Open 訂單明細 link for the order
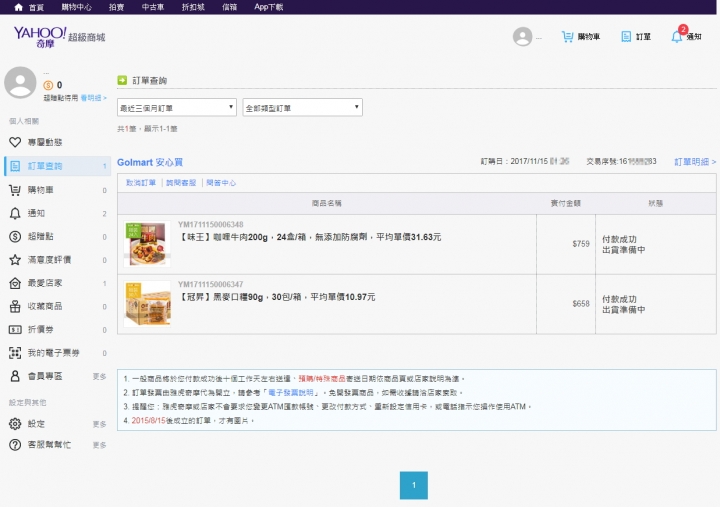This screenshot has width=720, height=507. [x=695, y=162]
